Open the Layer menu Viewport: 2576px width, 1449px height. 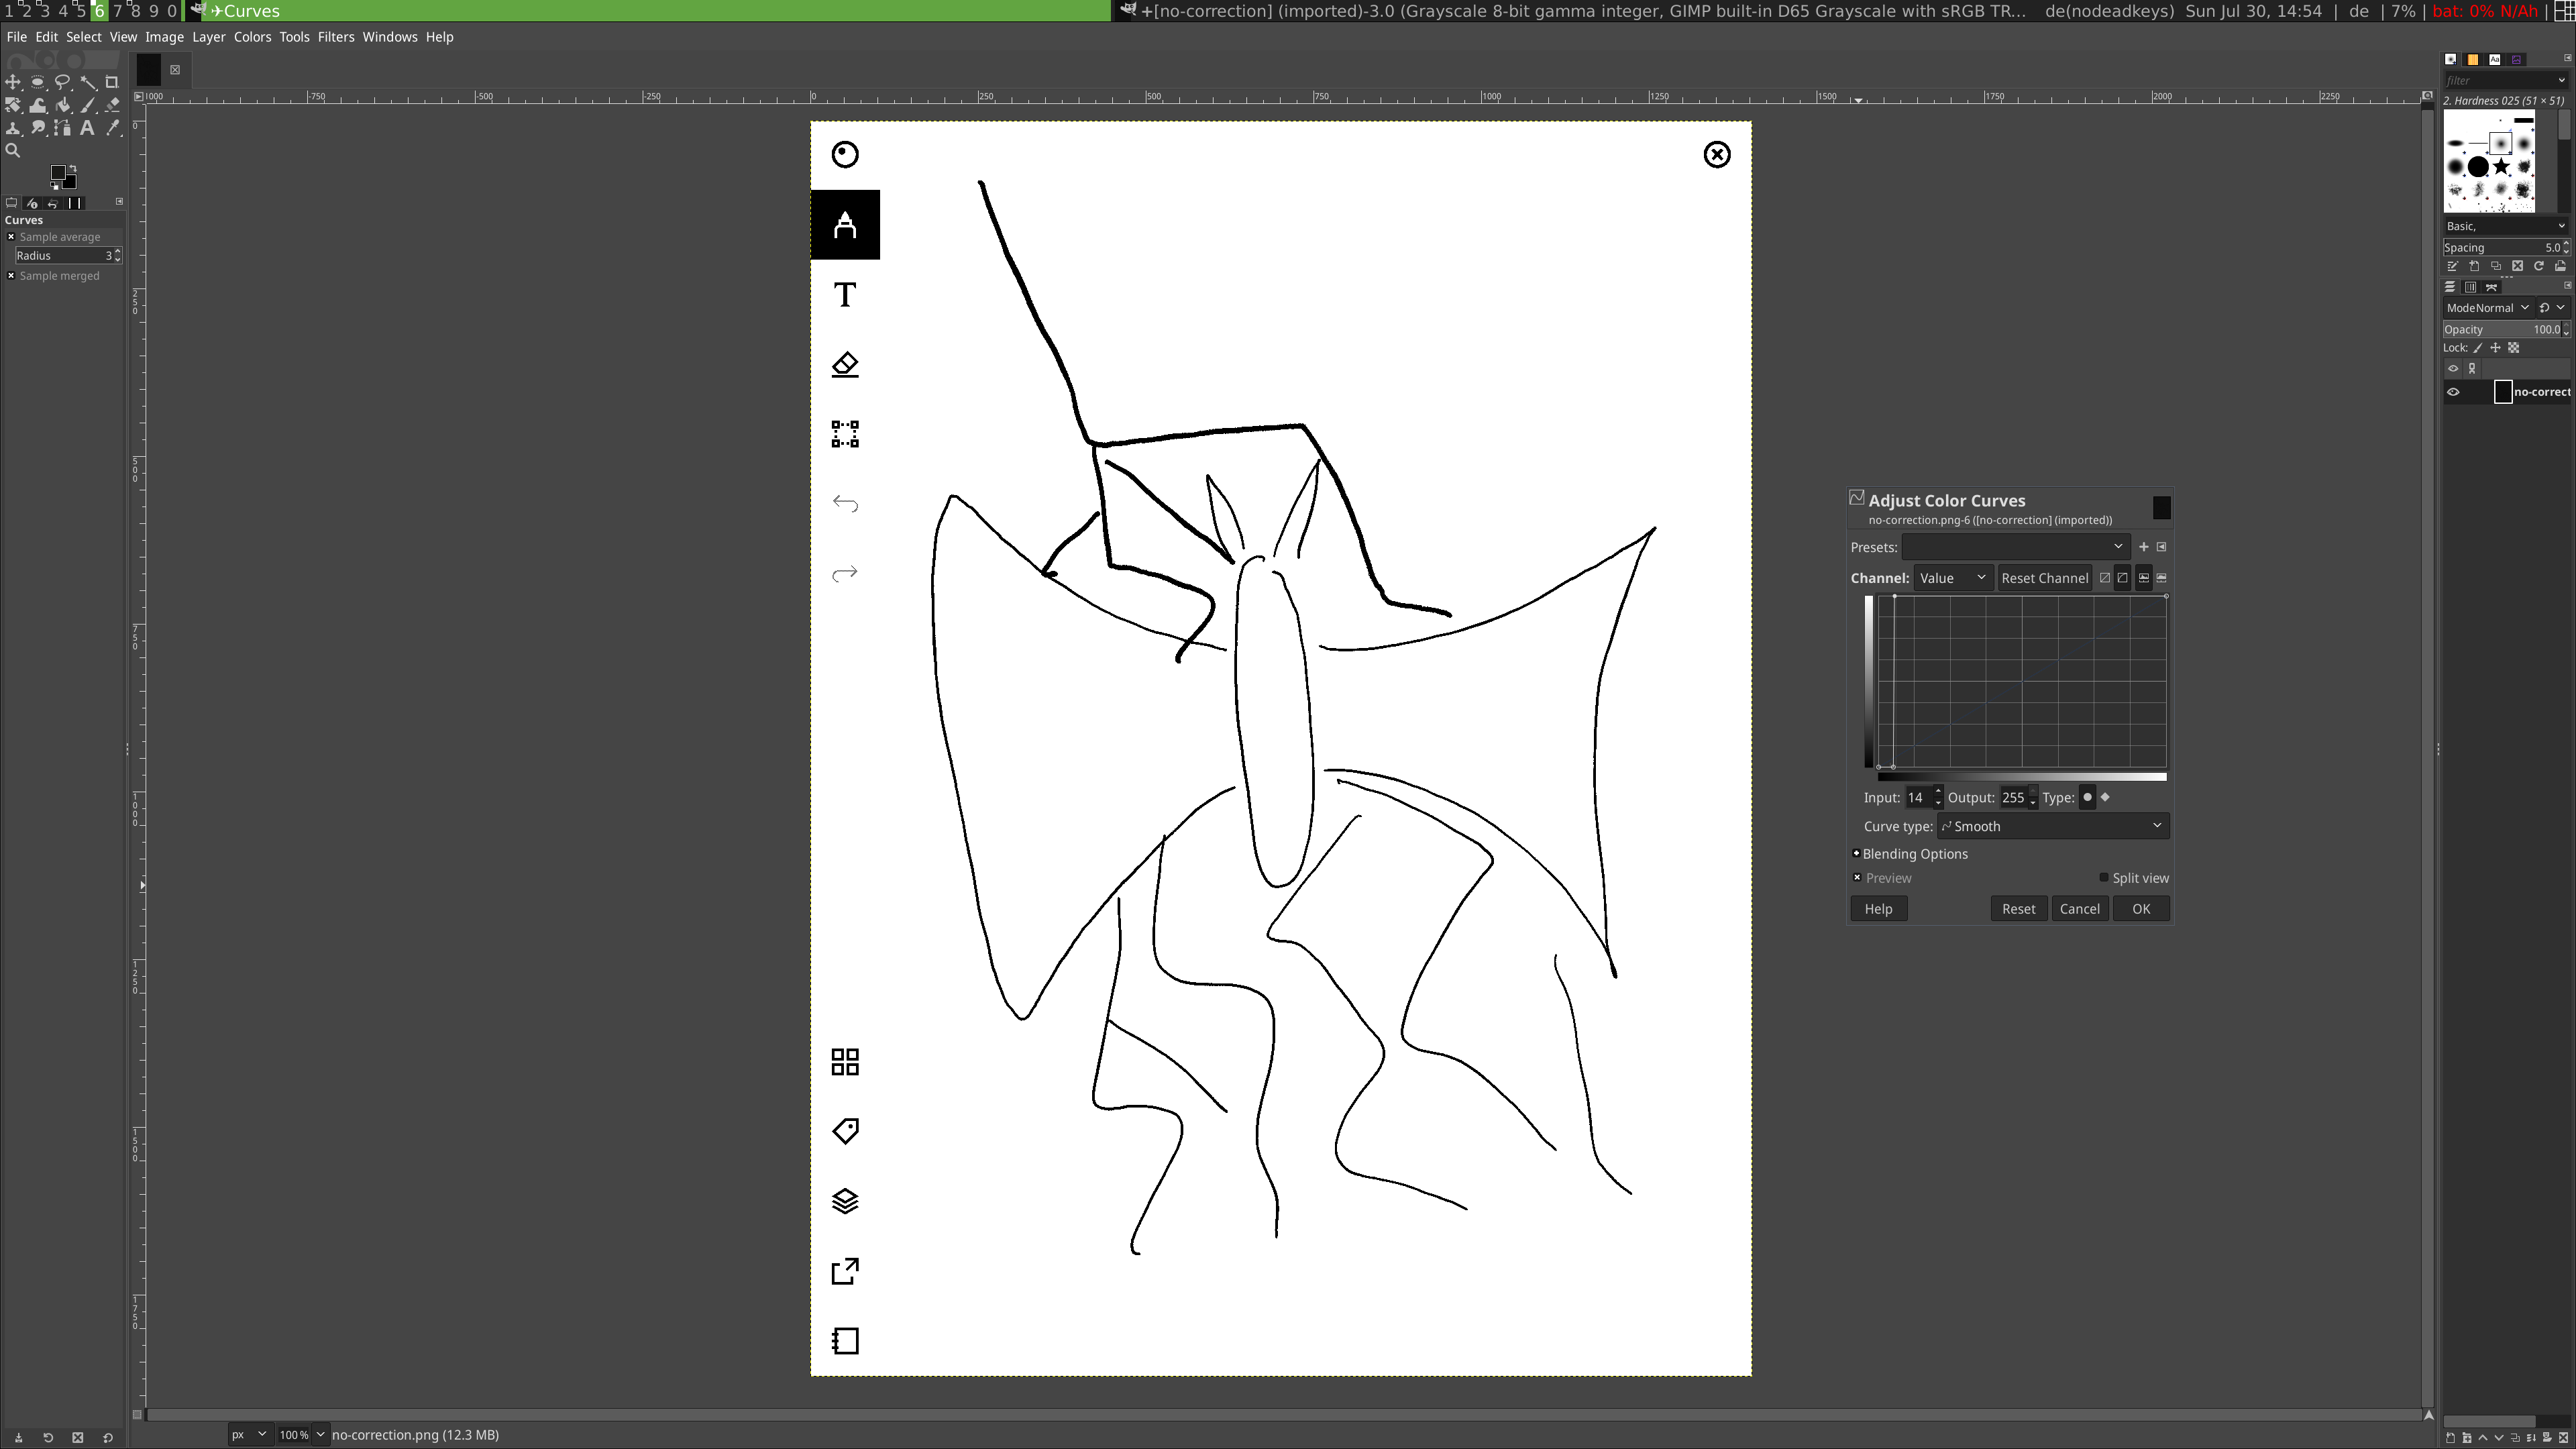pos(209,37)
